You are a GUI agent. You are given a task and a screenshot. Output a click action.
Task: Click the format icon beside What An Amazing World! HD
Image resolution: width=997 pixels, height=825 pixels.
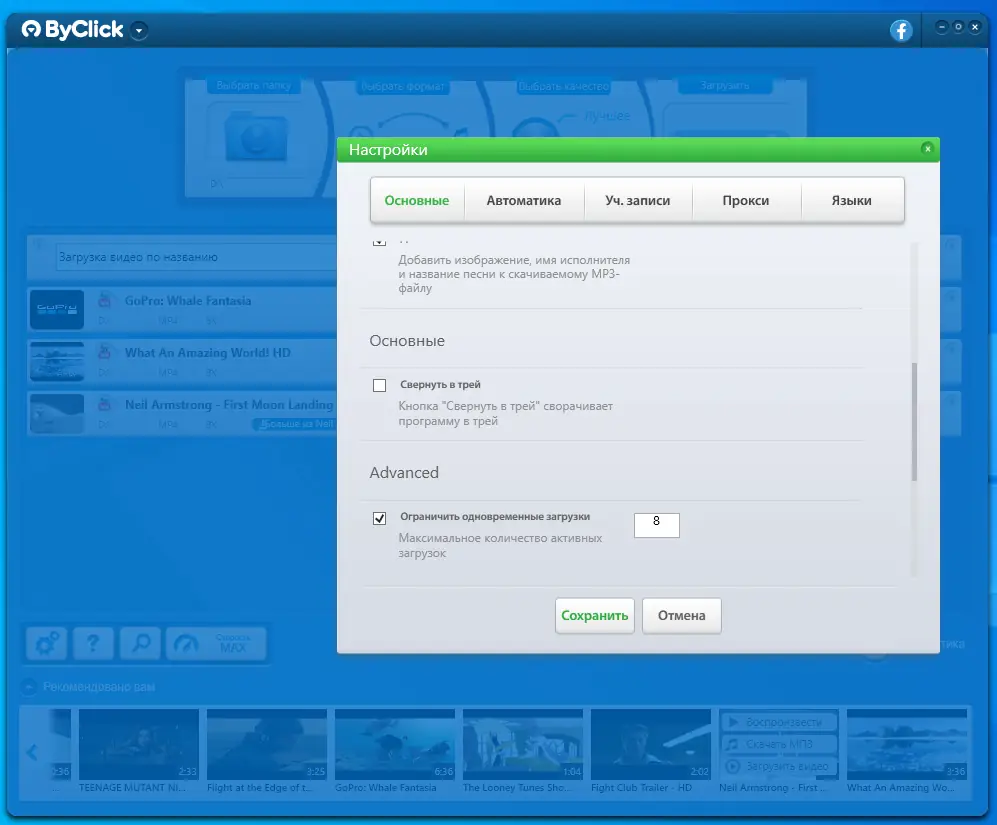click(x=105, y=352)
